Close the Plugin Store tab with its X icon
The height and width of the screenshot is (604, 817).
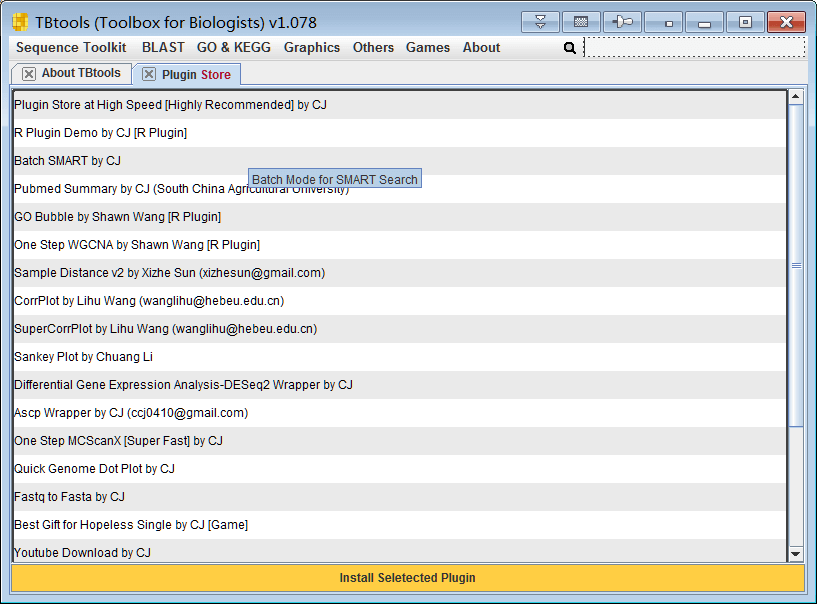coord(148,74)
